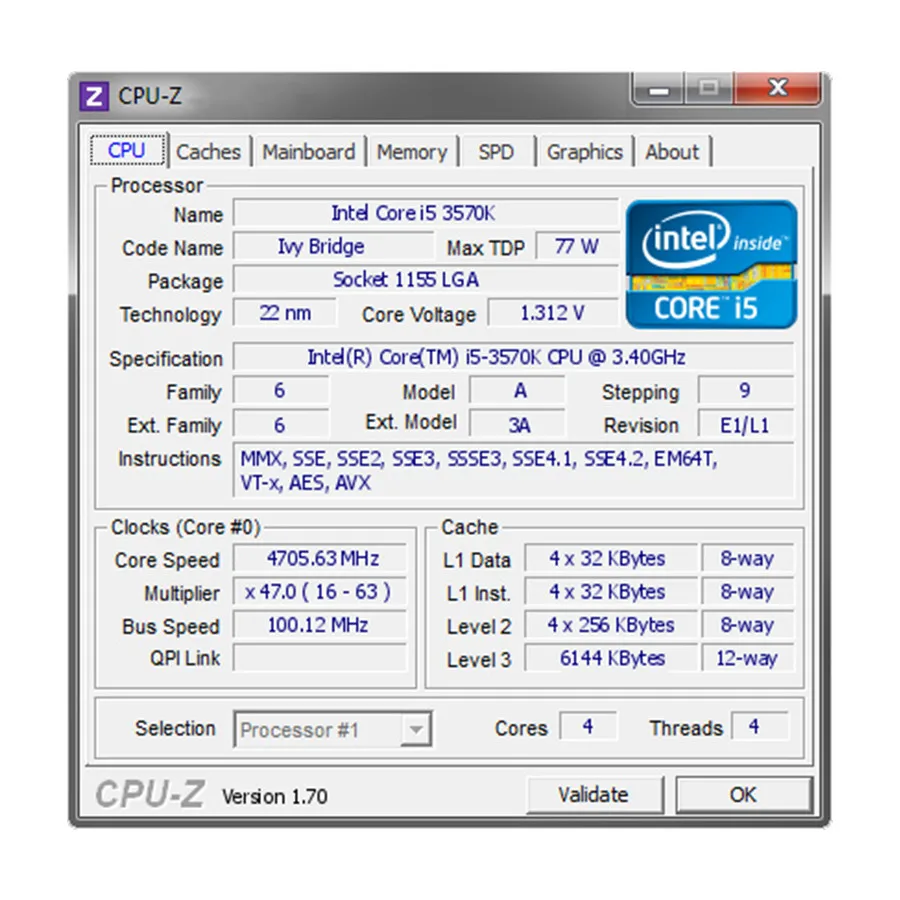Click the Revision value E1/L1

pos(746,425)
